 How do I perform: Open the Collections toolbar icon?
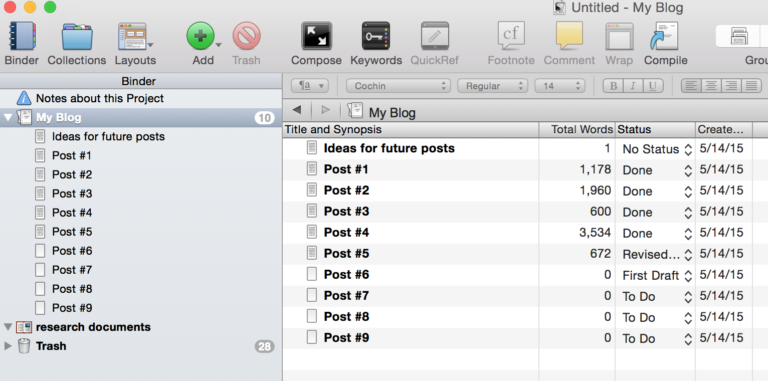click(77, 36)
